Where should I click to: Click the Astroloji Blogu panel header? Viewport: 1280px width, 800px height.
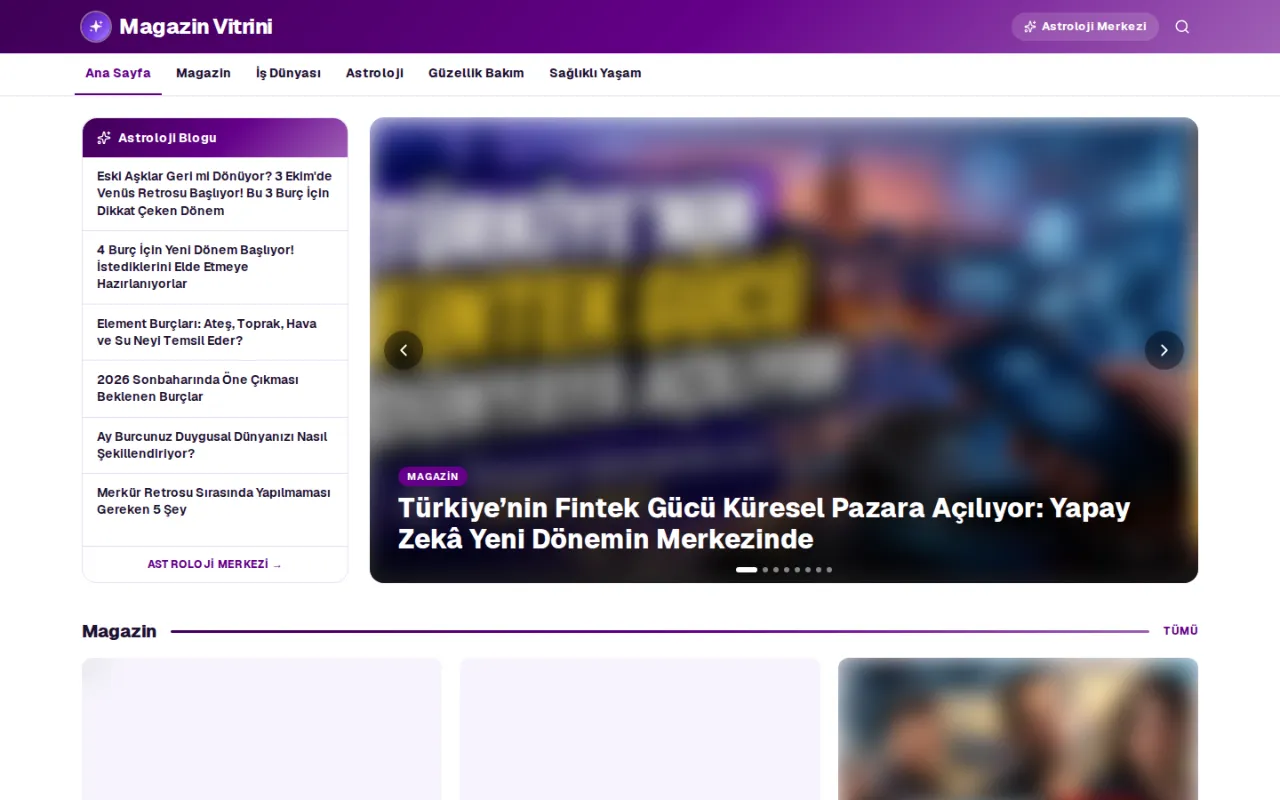[215, 138]
